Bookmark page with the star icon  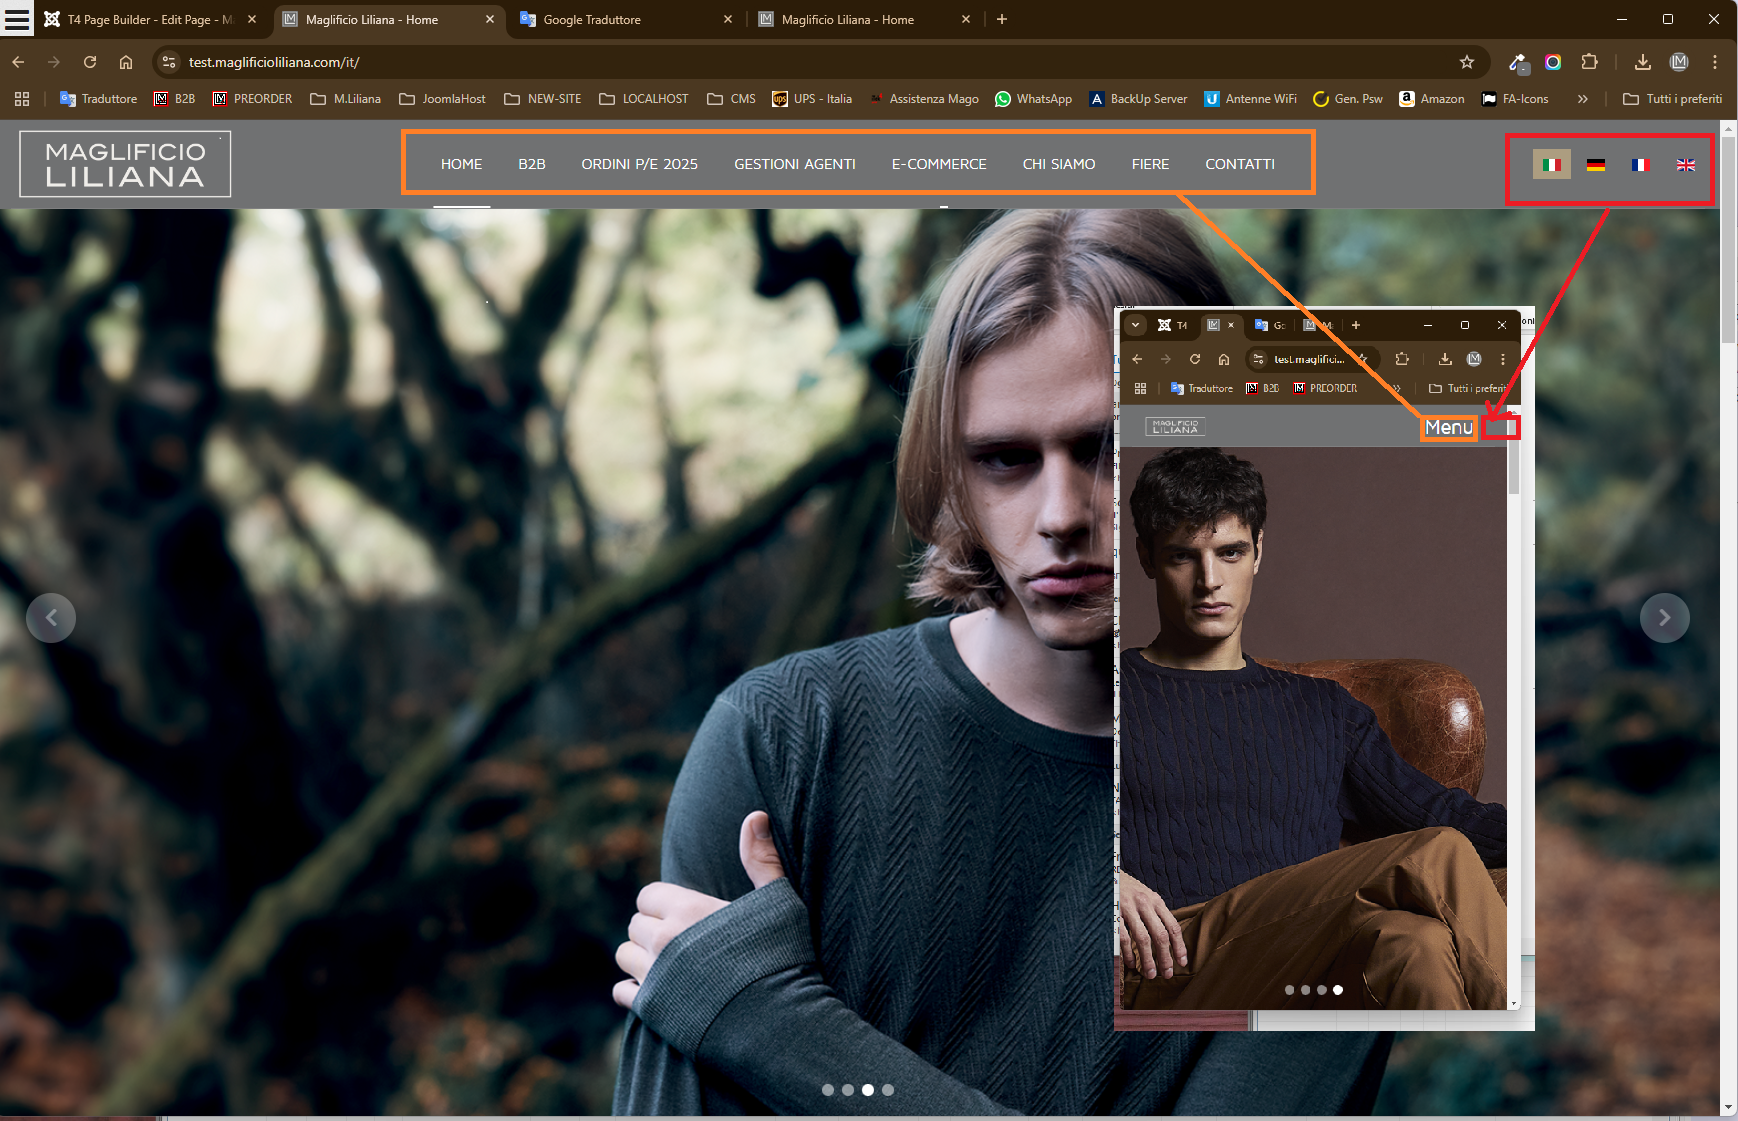tap(1466, 62)
